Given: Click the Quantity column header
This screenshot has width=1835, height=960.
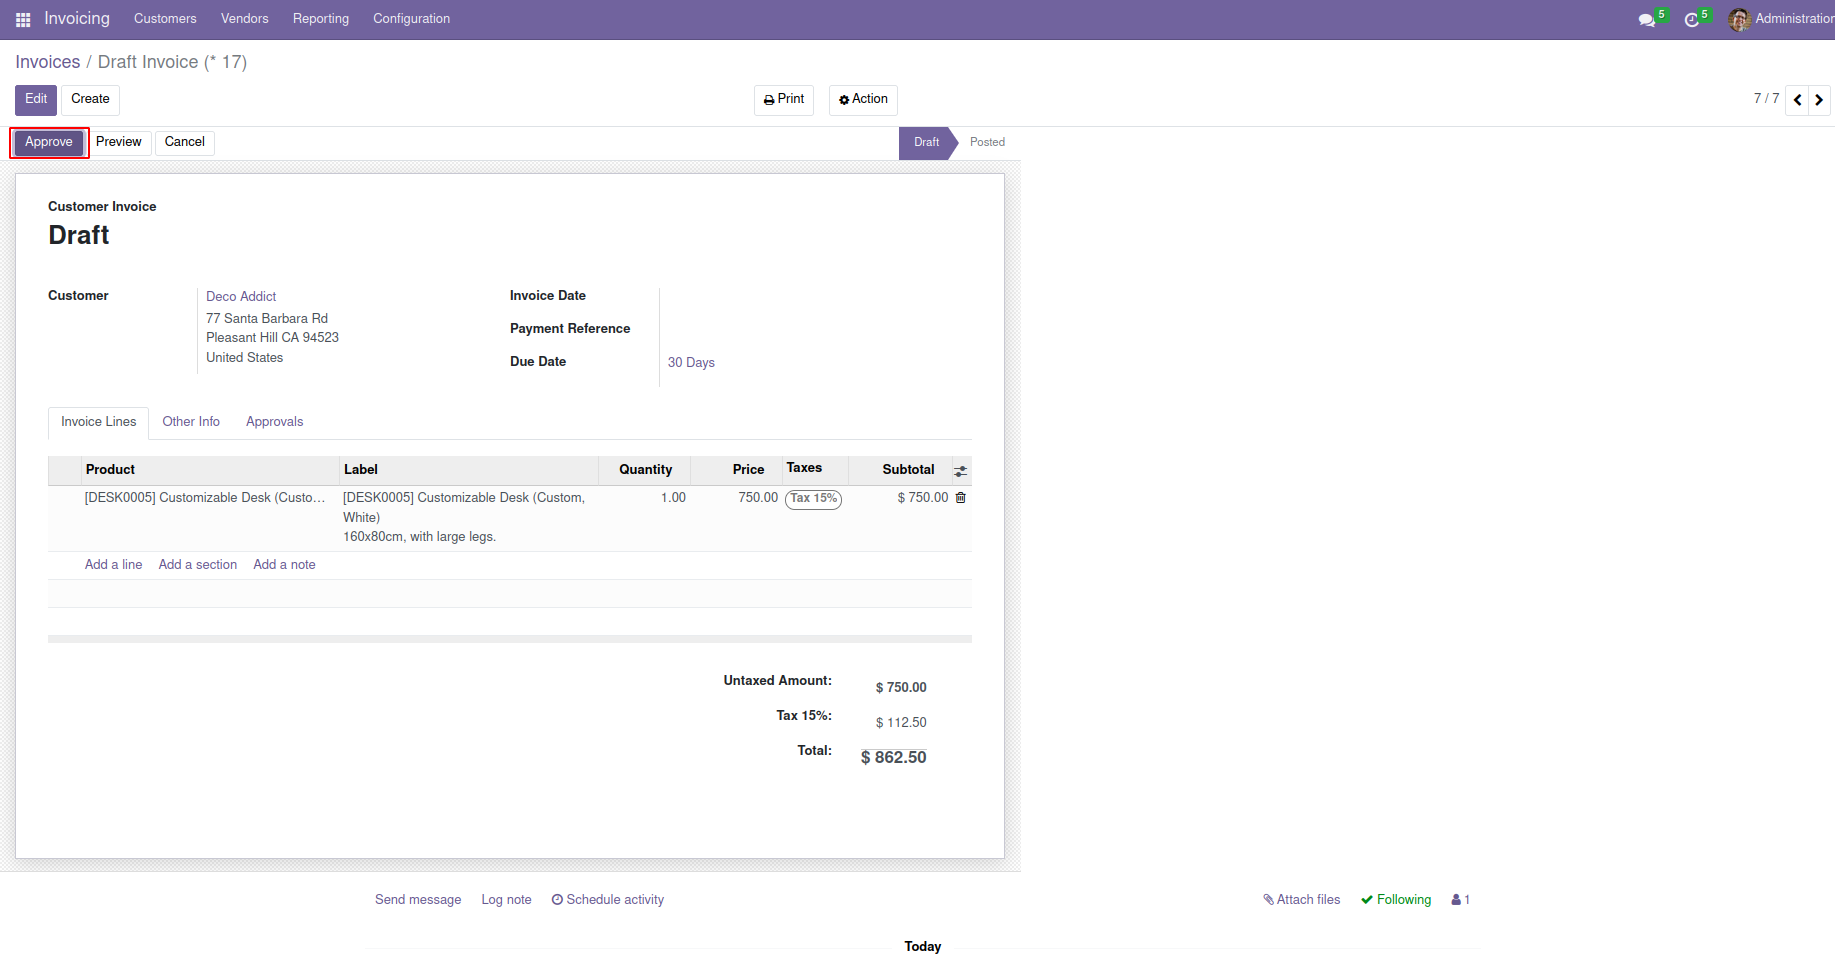Looking at the screenshot, I should pyautogui.click(x=645, y=470).
